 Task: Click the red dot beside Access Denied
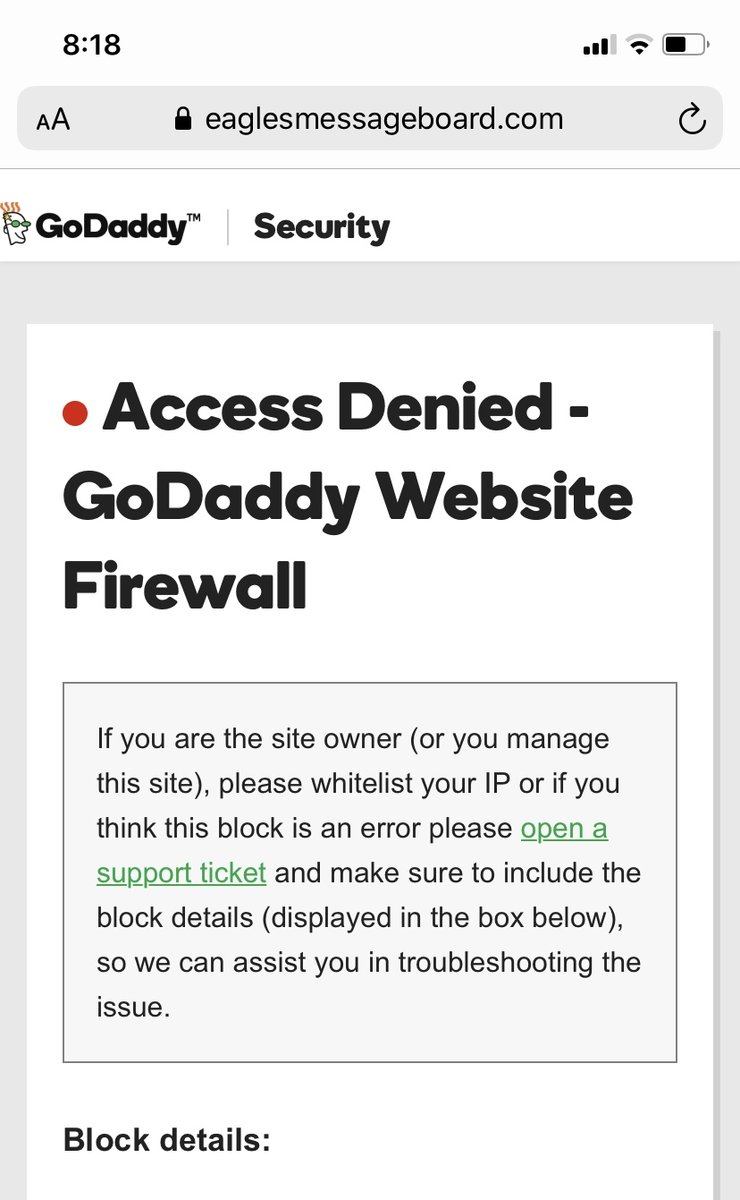tap(75, 413)
